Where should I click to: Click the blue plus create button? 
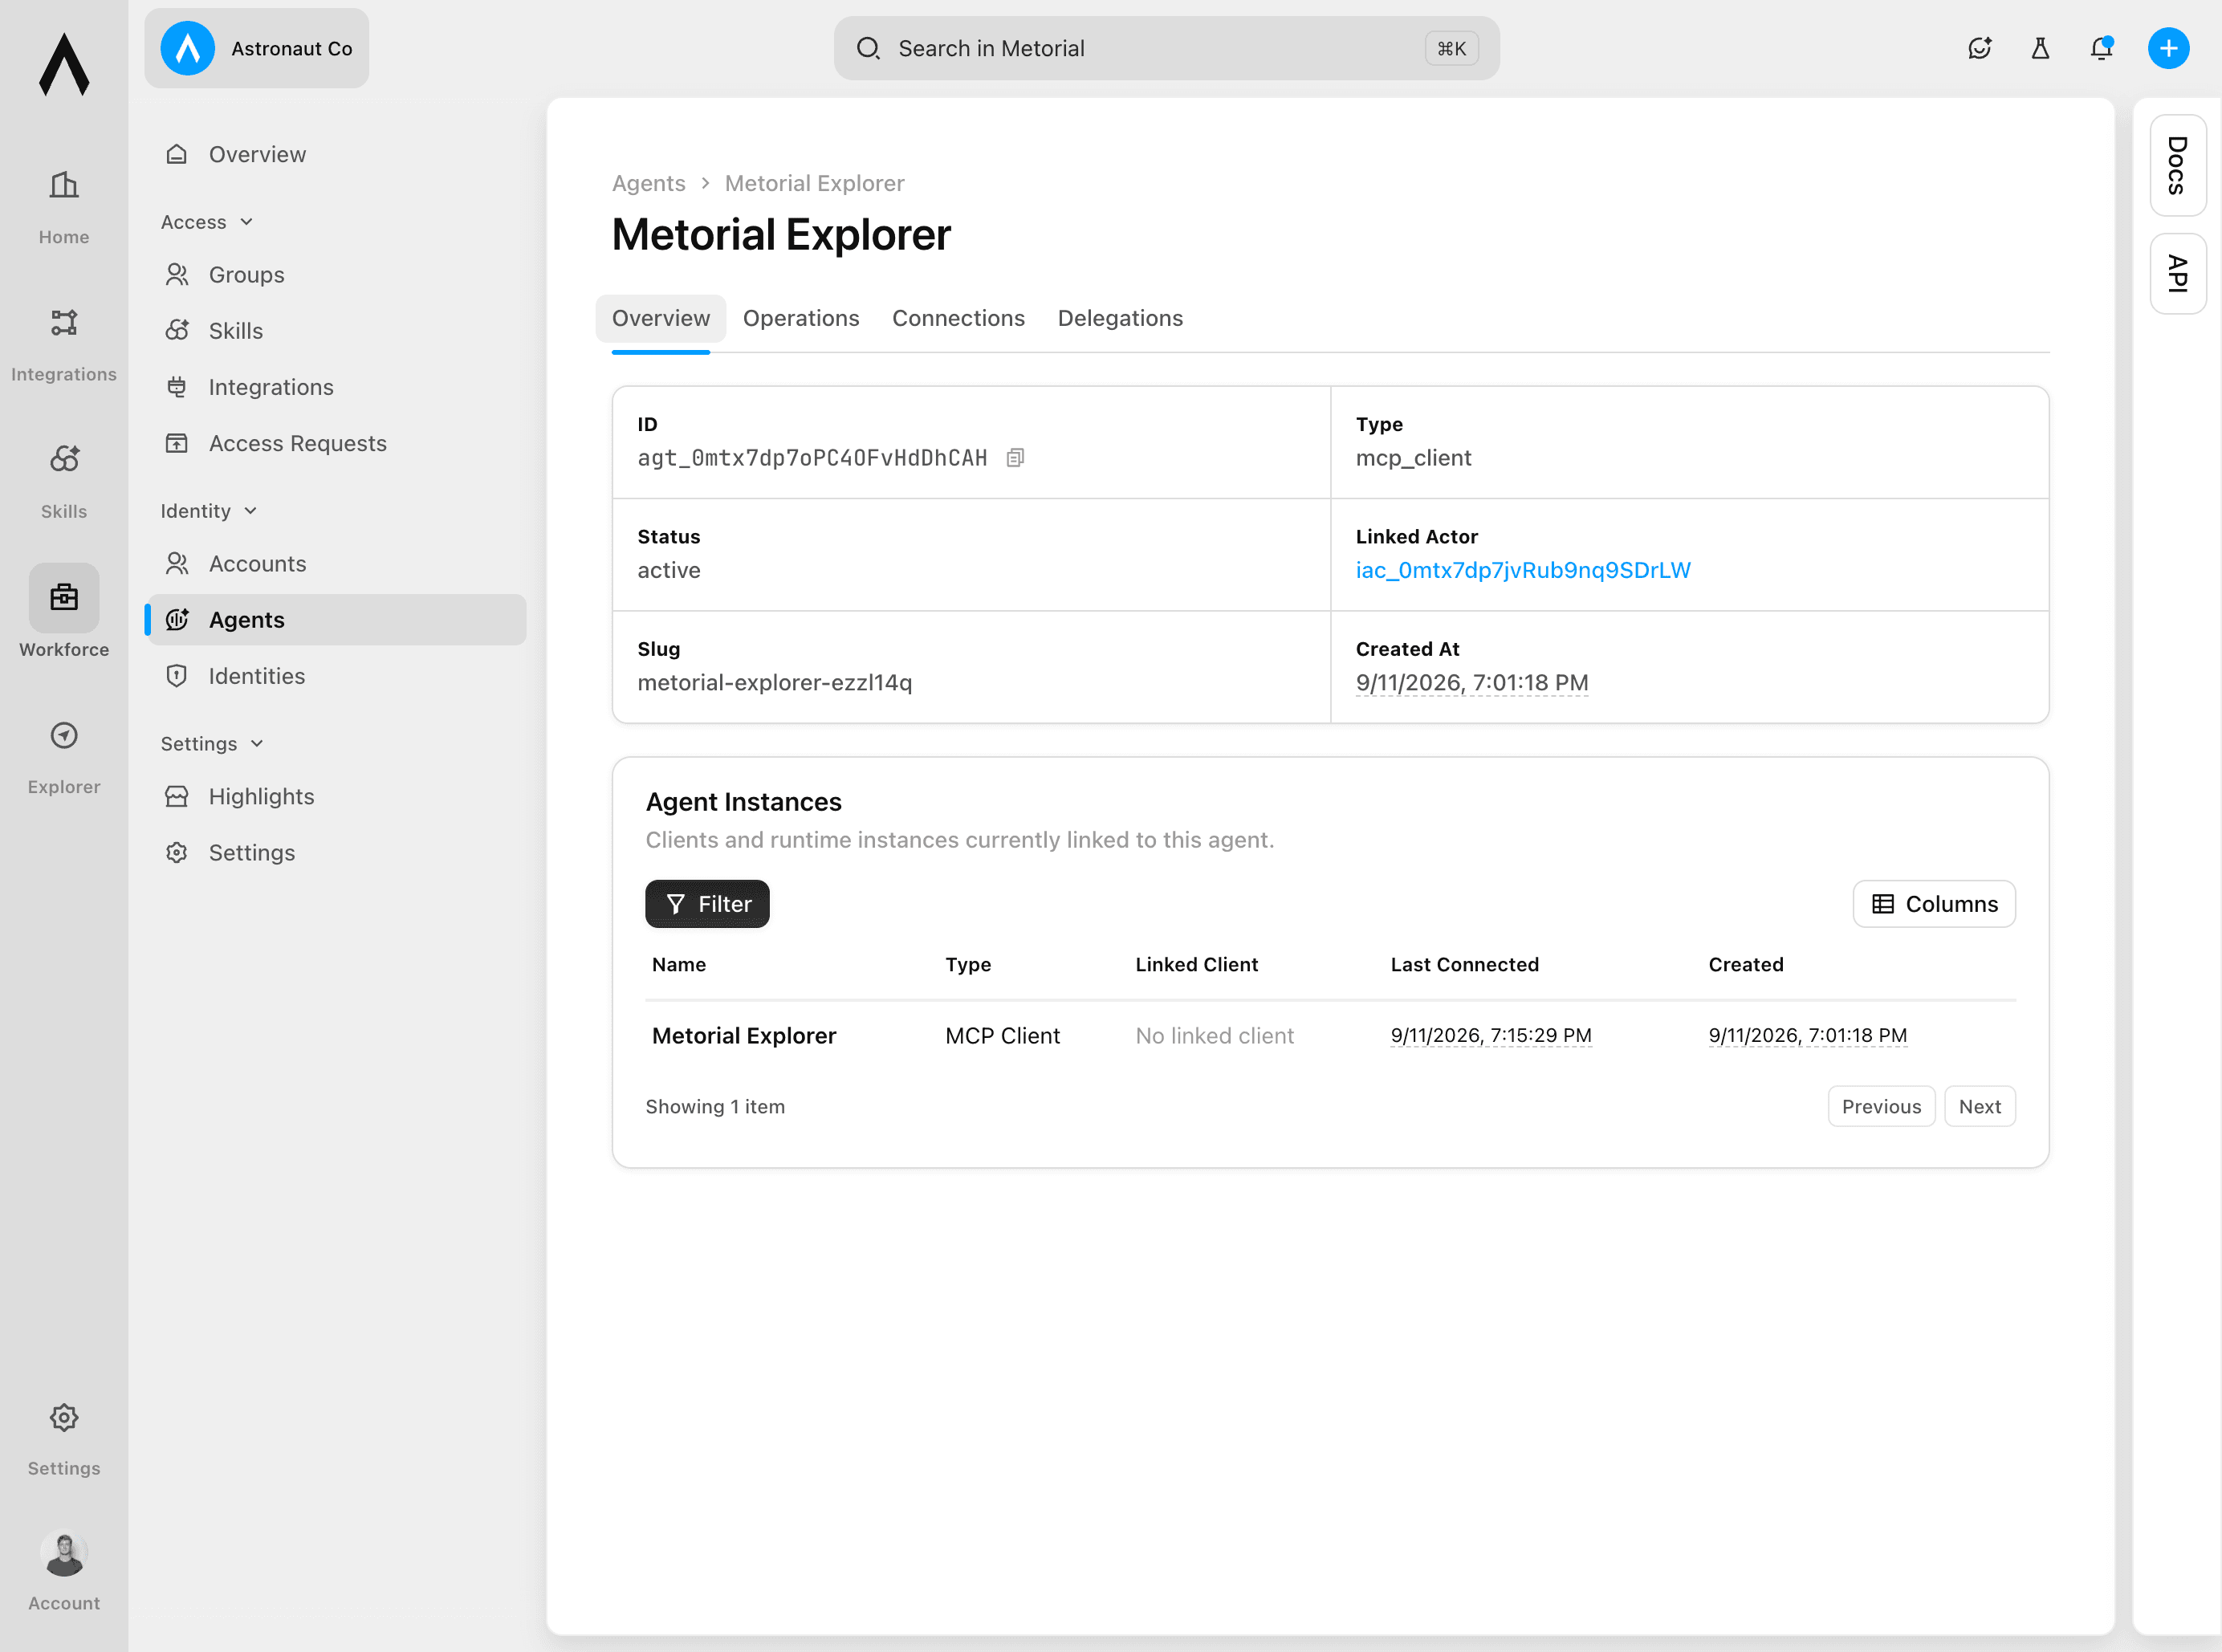point(2168,48)
